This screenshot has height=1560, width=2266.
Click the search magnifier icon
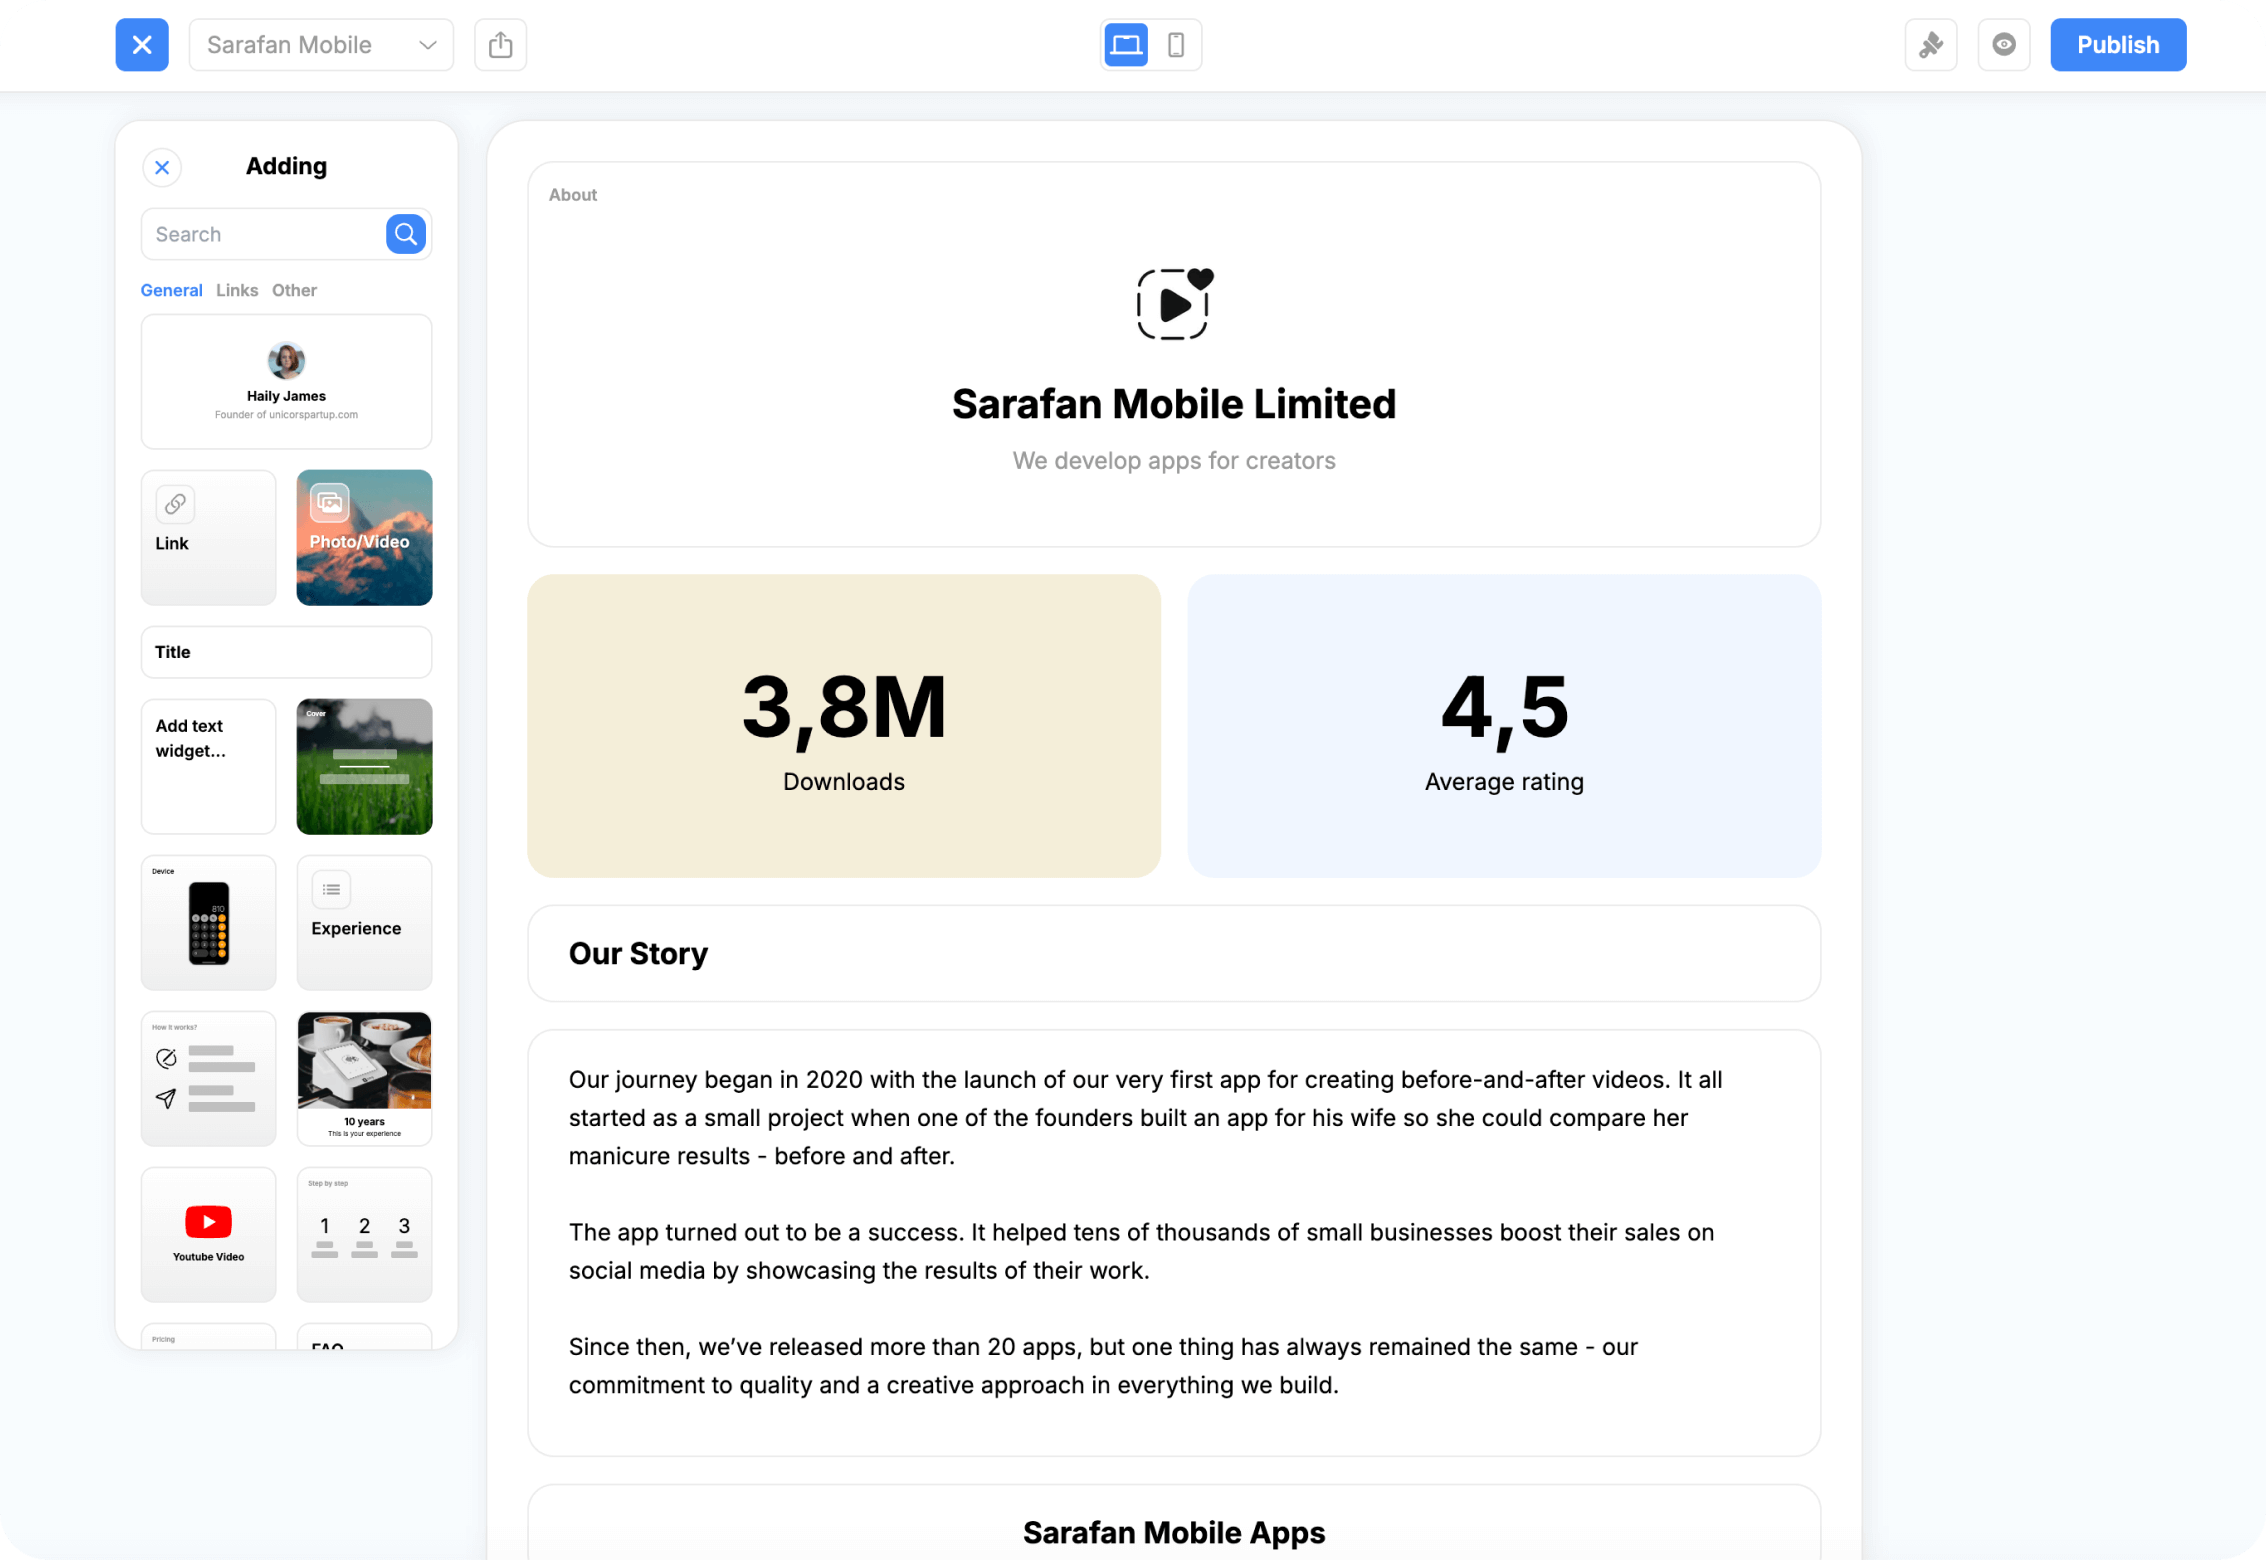click(x=405, y=233)
